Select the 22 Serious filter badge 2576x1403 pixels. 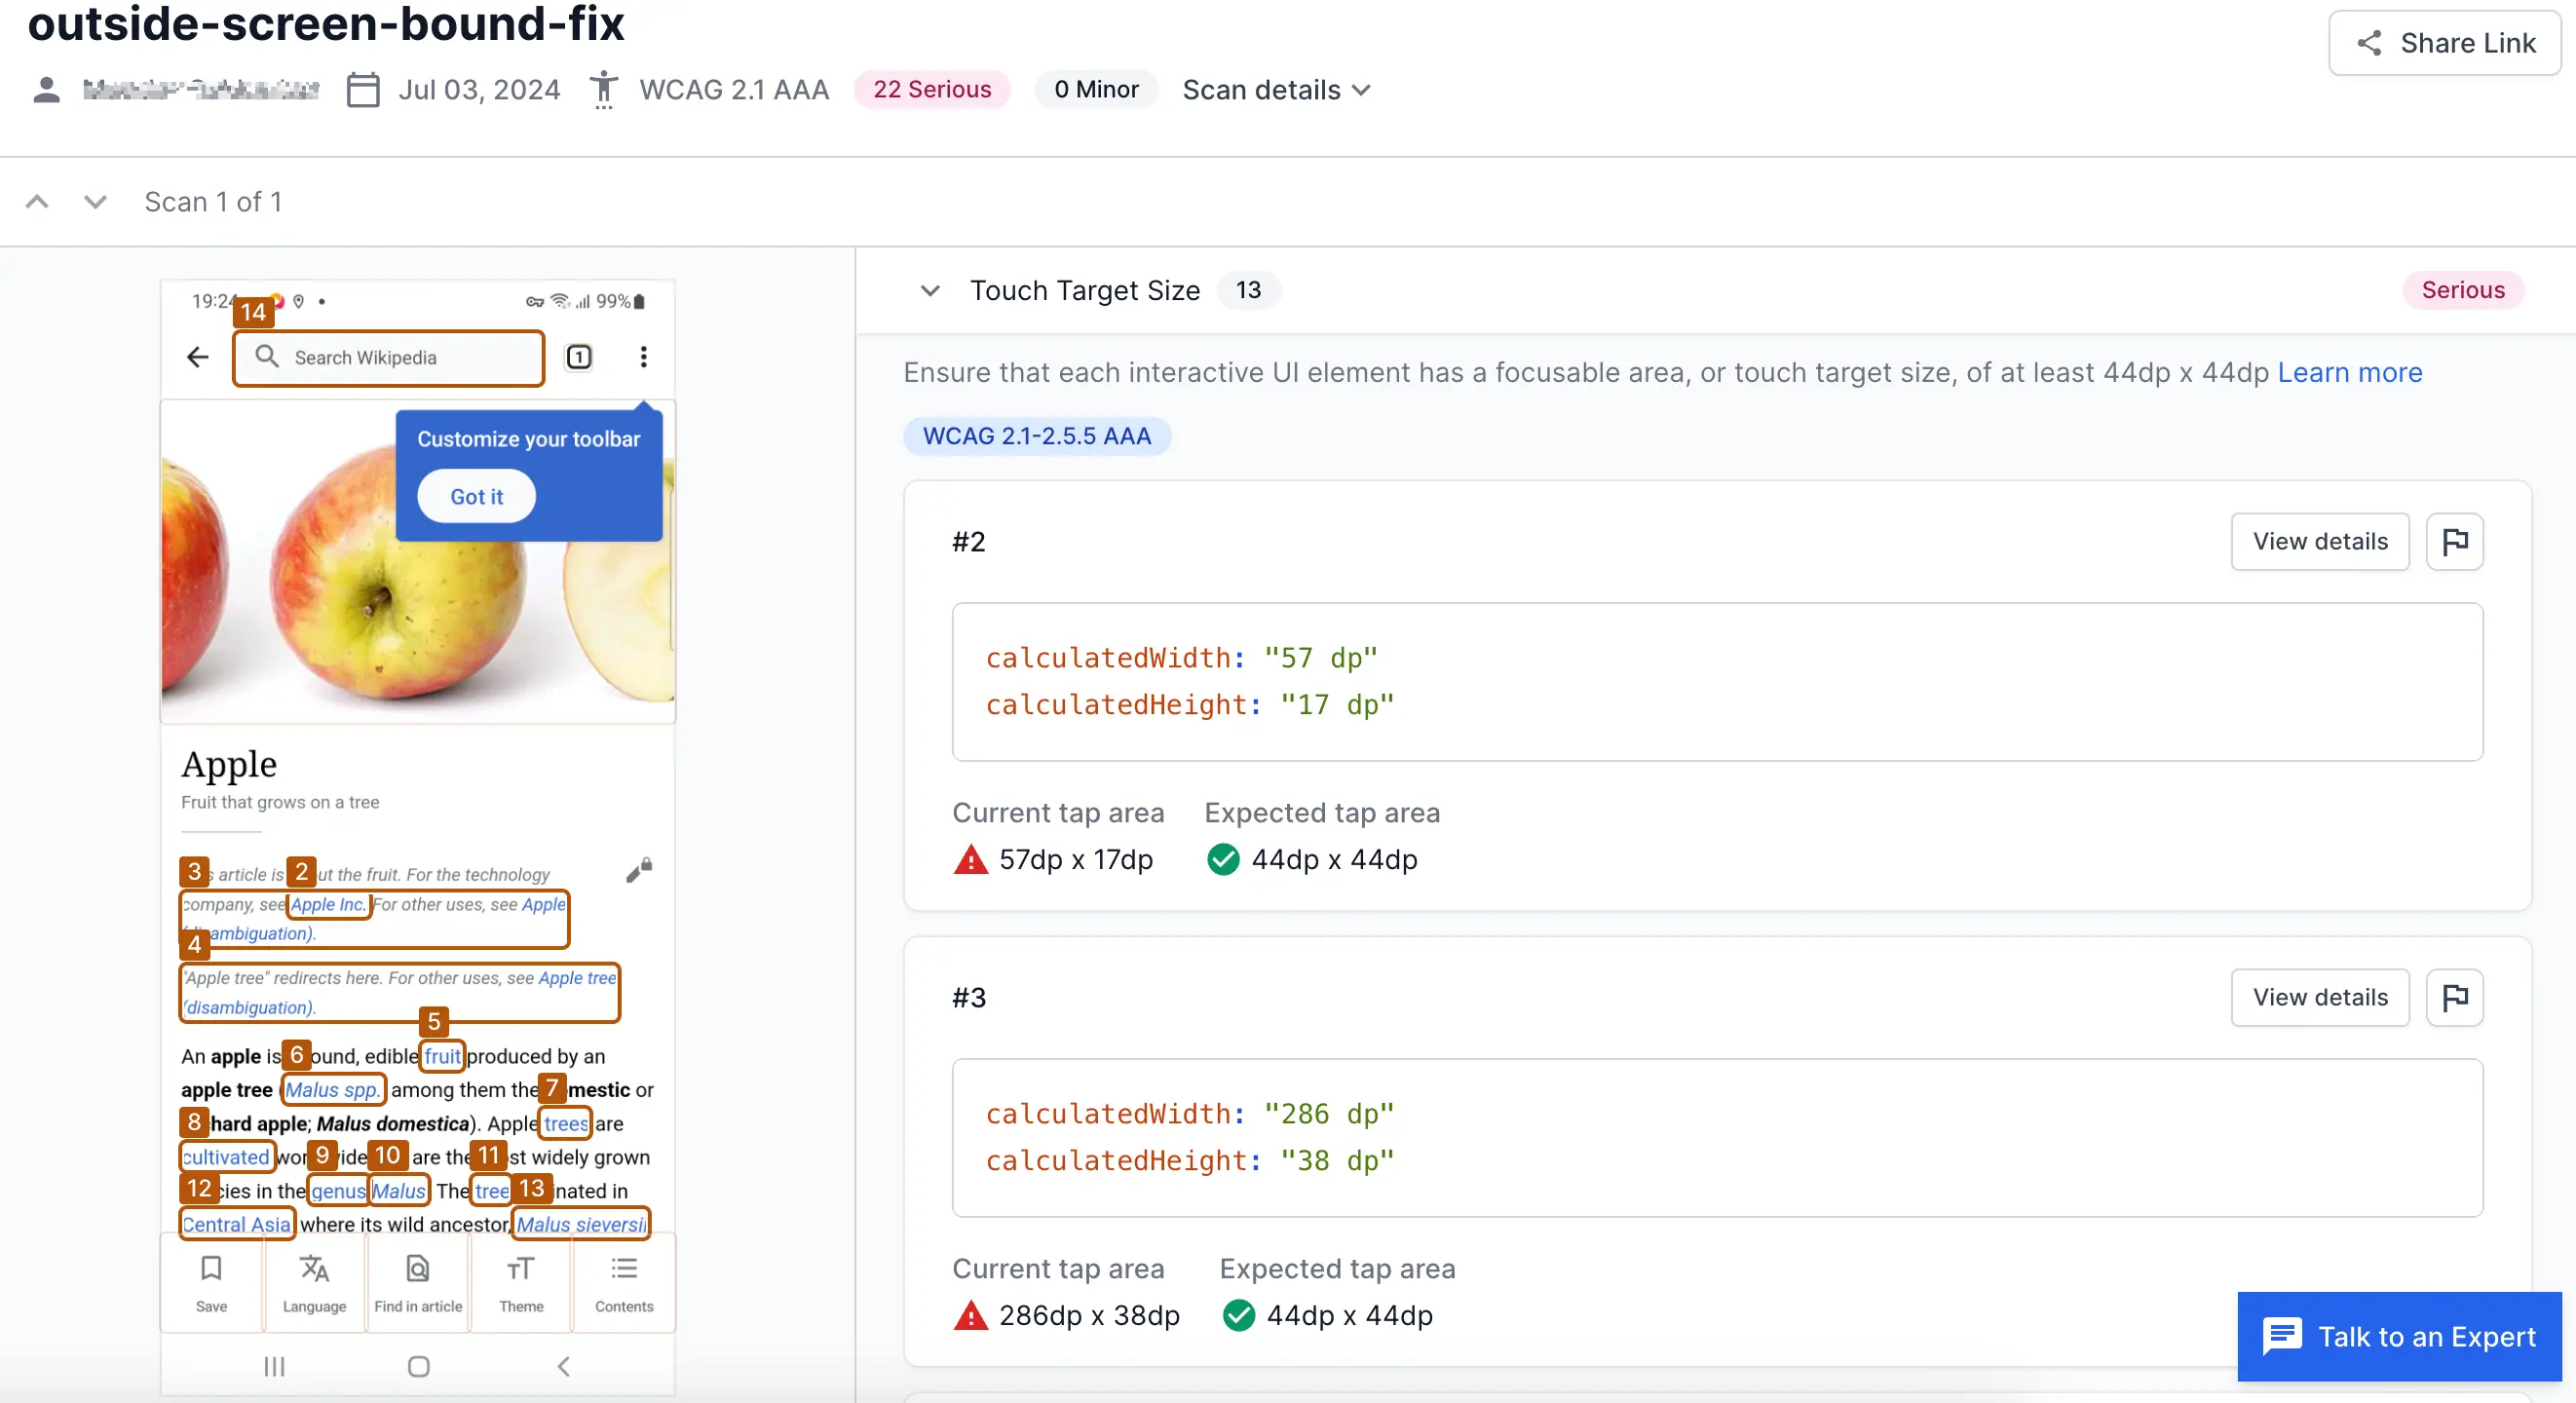(x=931, y=90)
